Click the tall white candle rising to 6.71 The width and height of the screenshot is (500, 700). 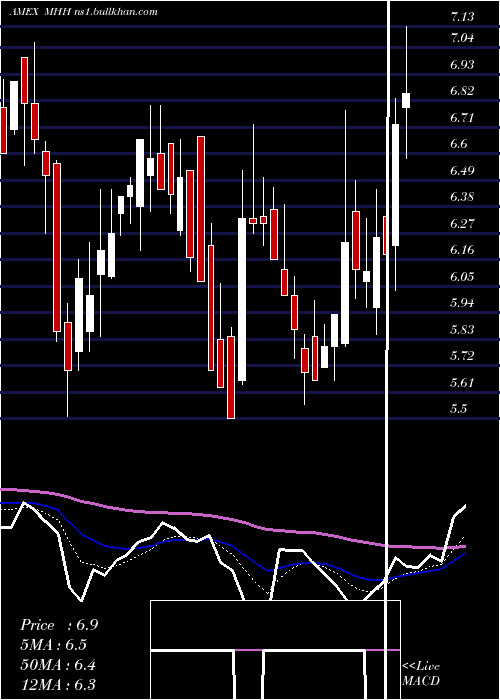click(396, 185)
